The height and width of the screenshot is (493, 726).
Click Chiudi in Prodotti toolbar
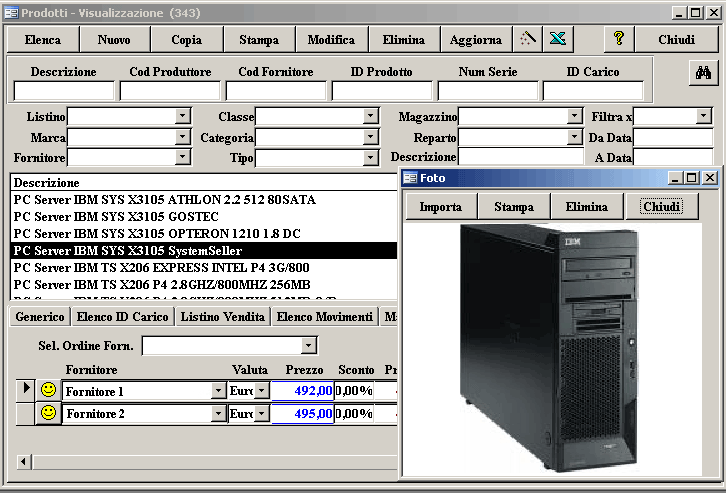click(x=676, y=39)
